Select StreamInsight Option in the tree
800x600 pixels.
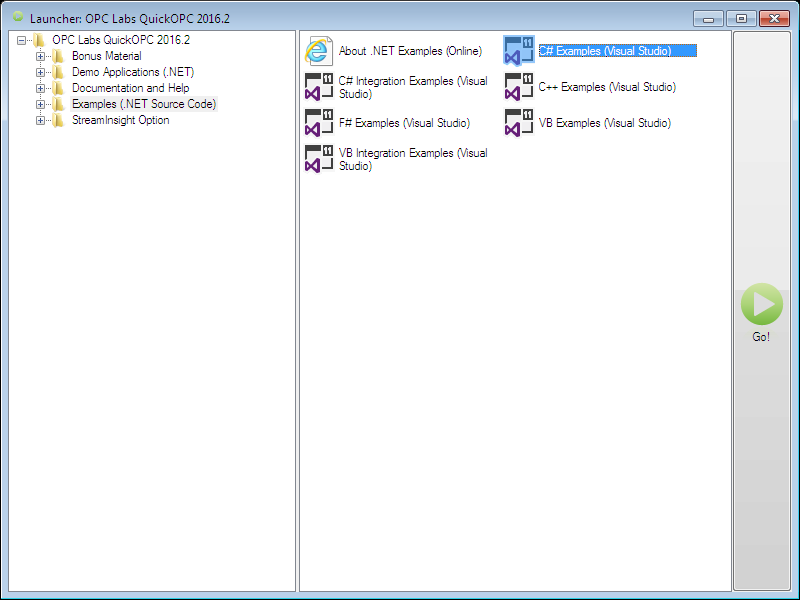click(120, 120)
